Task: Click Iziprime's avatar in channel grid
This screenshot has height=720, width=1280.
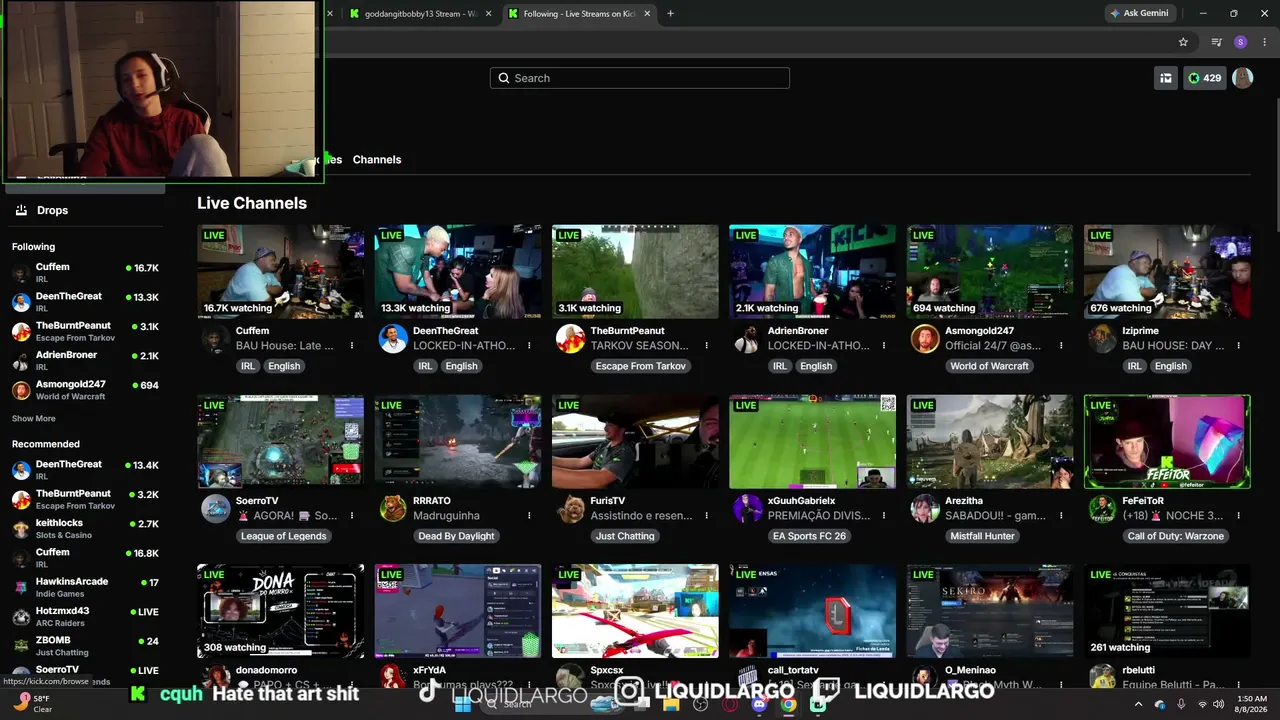Action: point(1102,339)
